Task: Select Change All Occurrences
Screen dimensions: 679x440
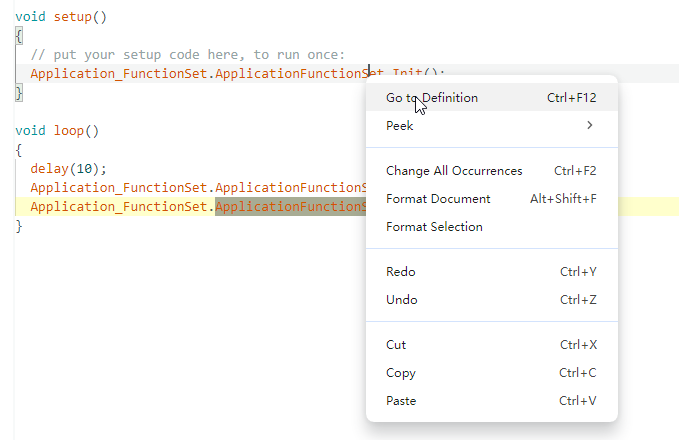Action: [491, 171]
